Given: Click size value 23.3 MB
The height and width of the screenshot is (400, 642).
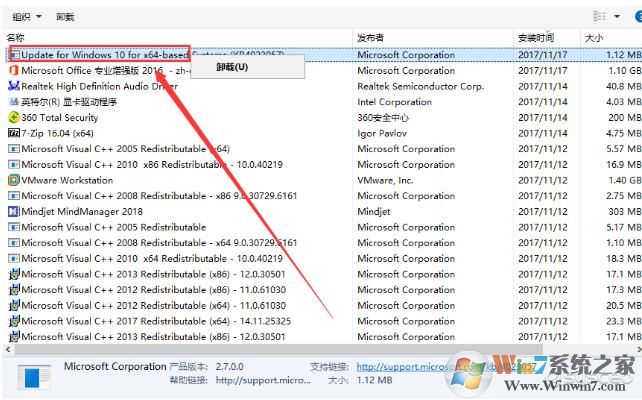Looking at the screenshot, I should [623, 321].
